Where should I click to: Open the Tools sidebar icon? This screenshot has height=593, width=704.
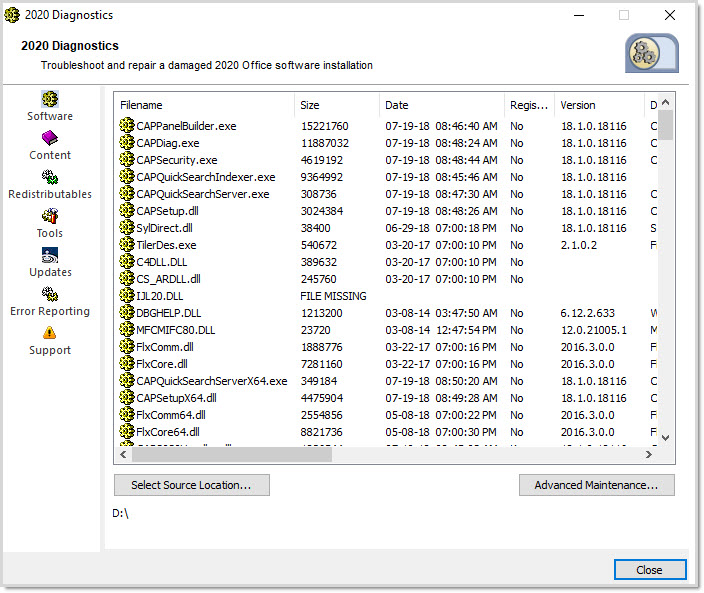[x=50, y=216]
